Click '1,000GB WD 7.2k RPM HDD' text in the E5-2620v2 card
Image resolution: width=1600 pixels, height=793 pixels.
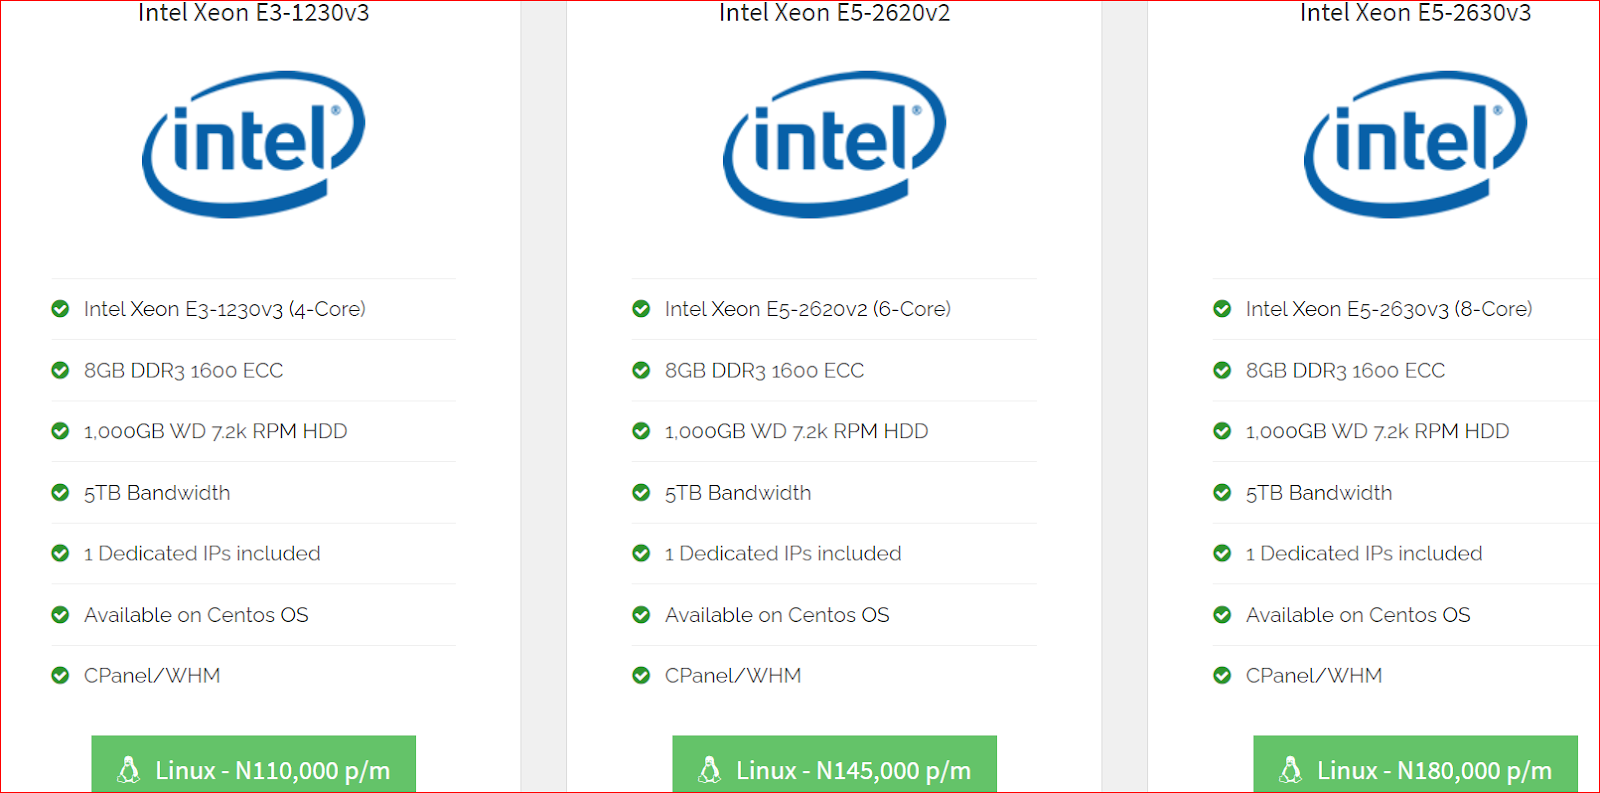tap(797, 432)
